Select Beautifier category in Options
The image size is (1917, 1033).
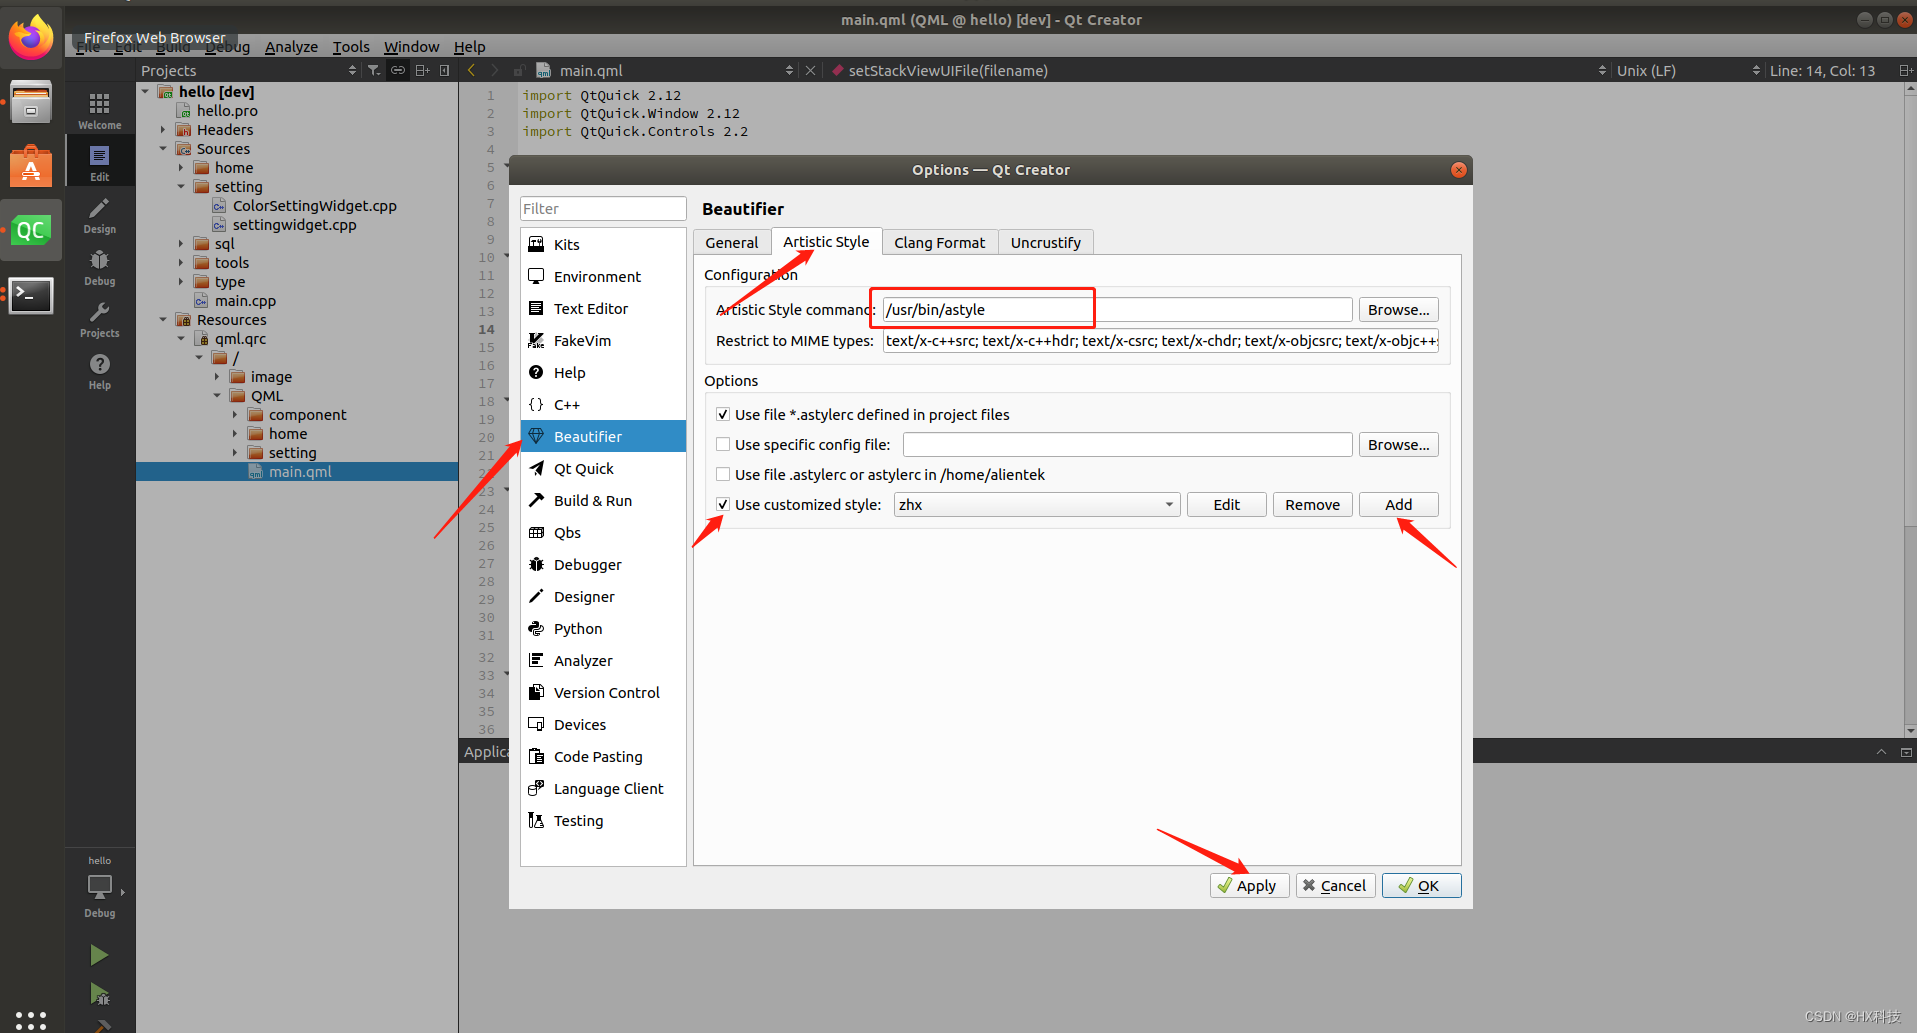[603, 436]
